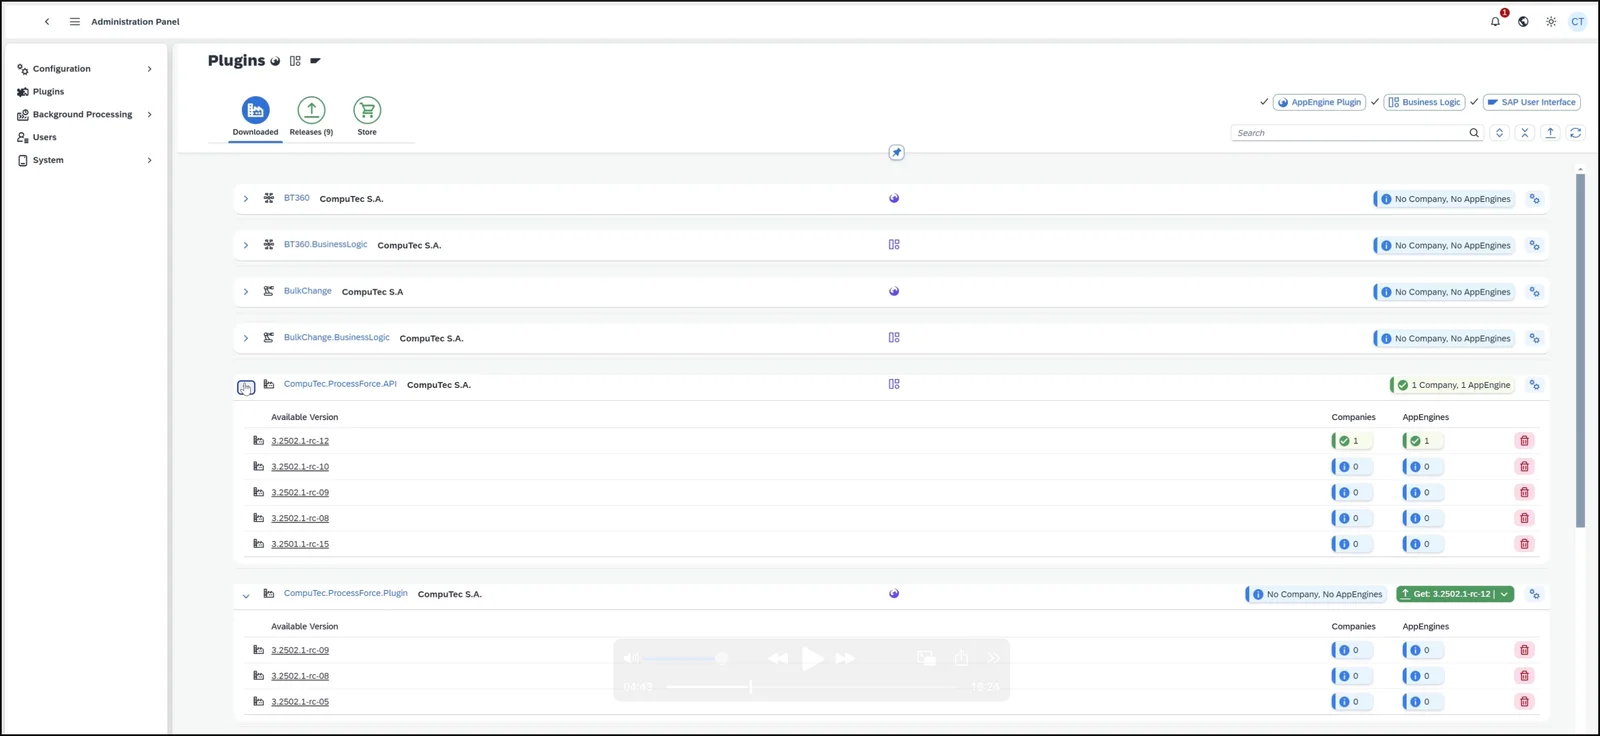
Task: Delete API version 3.2502.1-rc-10
Action: (1524, 467)
